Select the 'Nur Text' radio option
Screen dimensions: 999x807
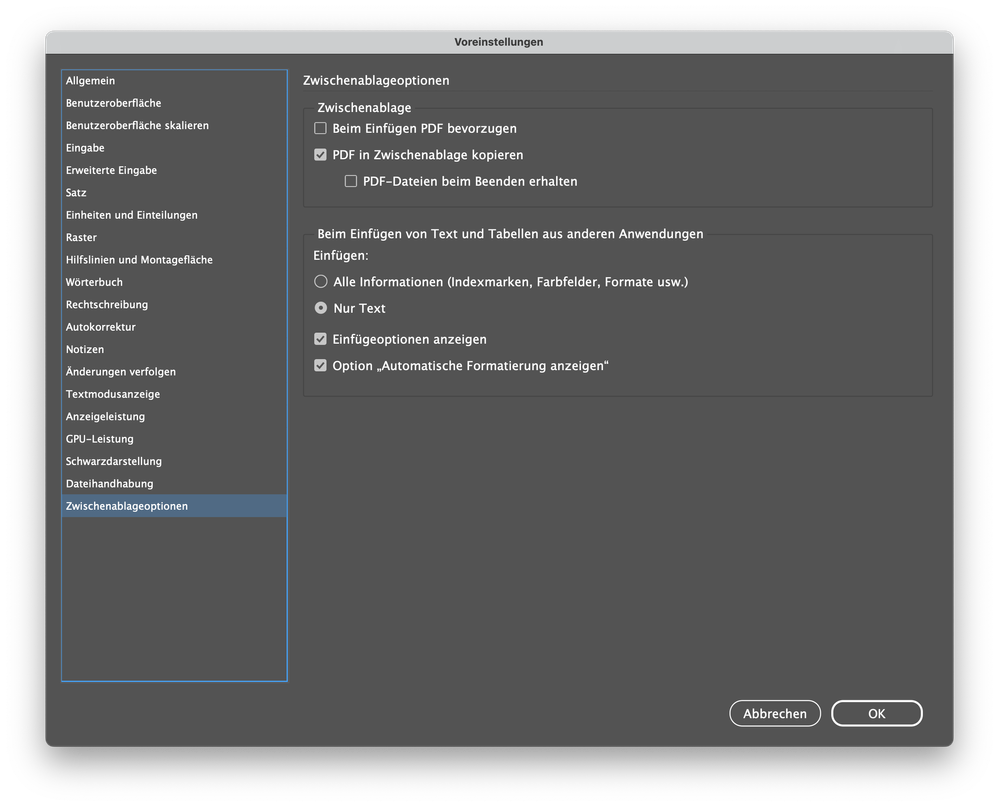(321, 308)
